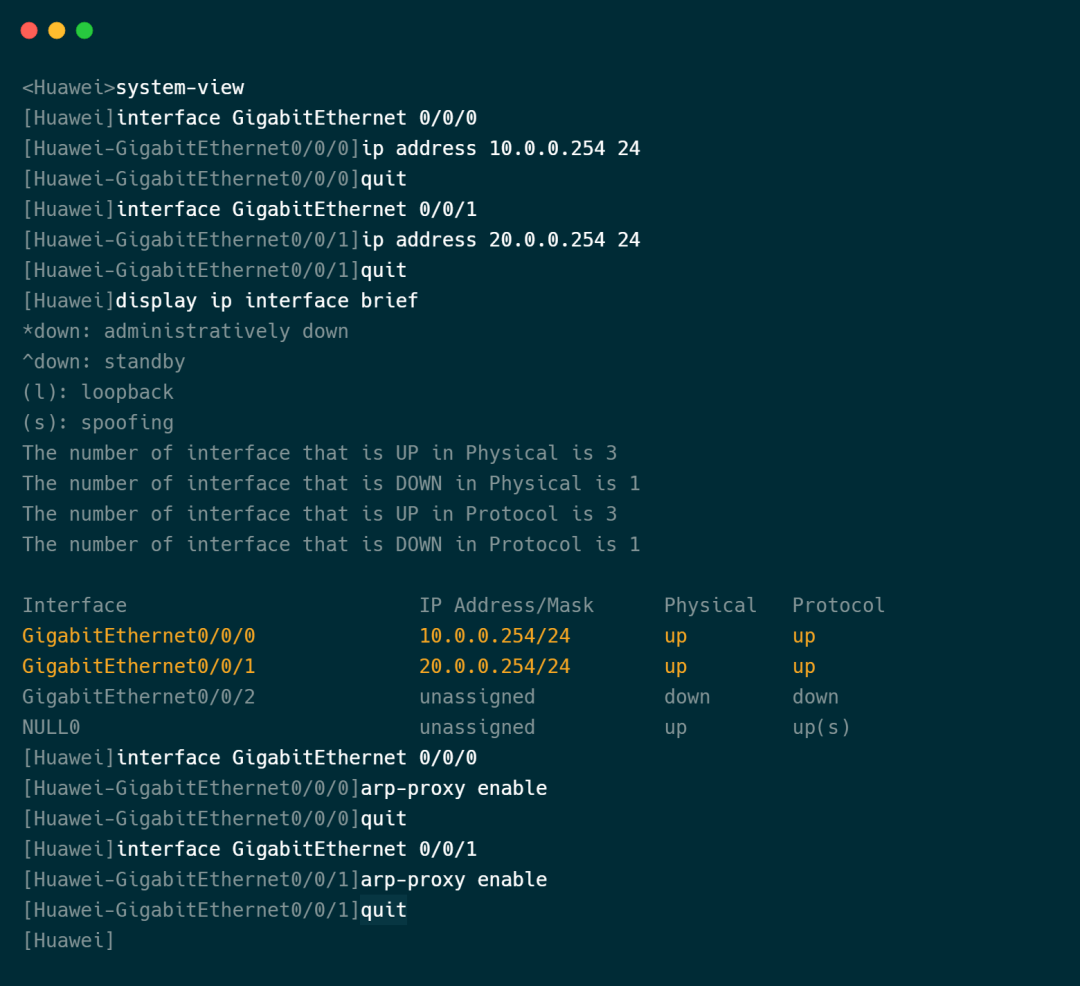Click the final quit command with cursor

tap(384, 910)
